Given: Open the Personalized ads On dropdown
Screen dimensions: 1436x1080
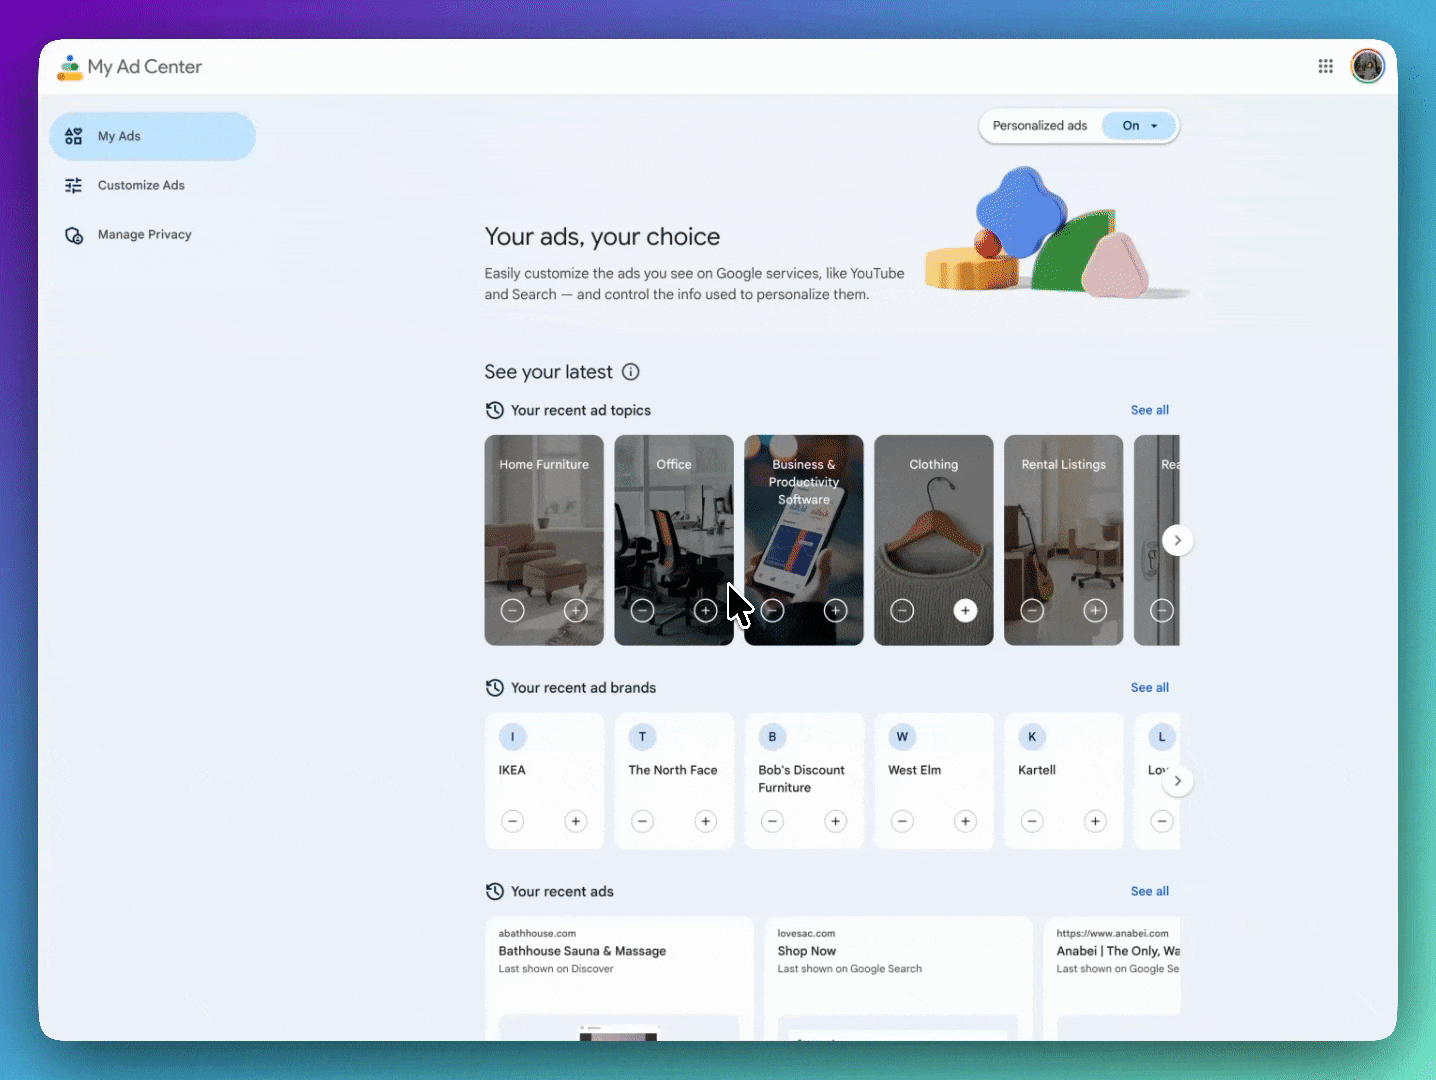Looking at the screenshot, I should click(x=1139, y=126).
